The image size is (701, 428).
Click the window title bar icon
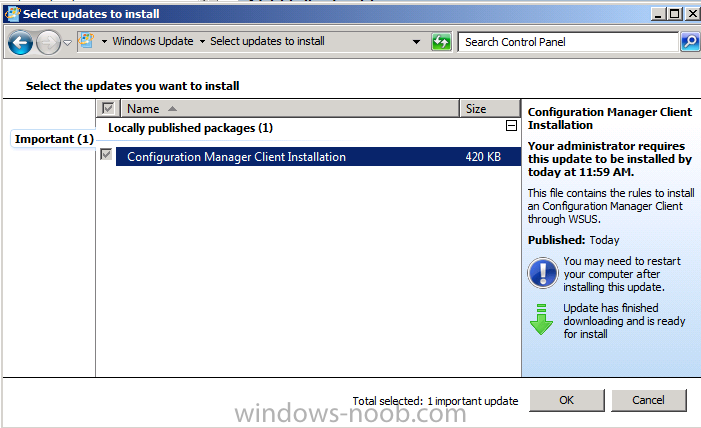click(x=13, y=14)
